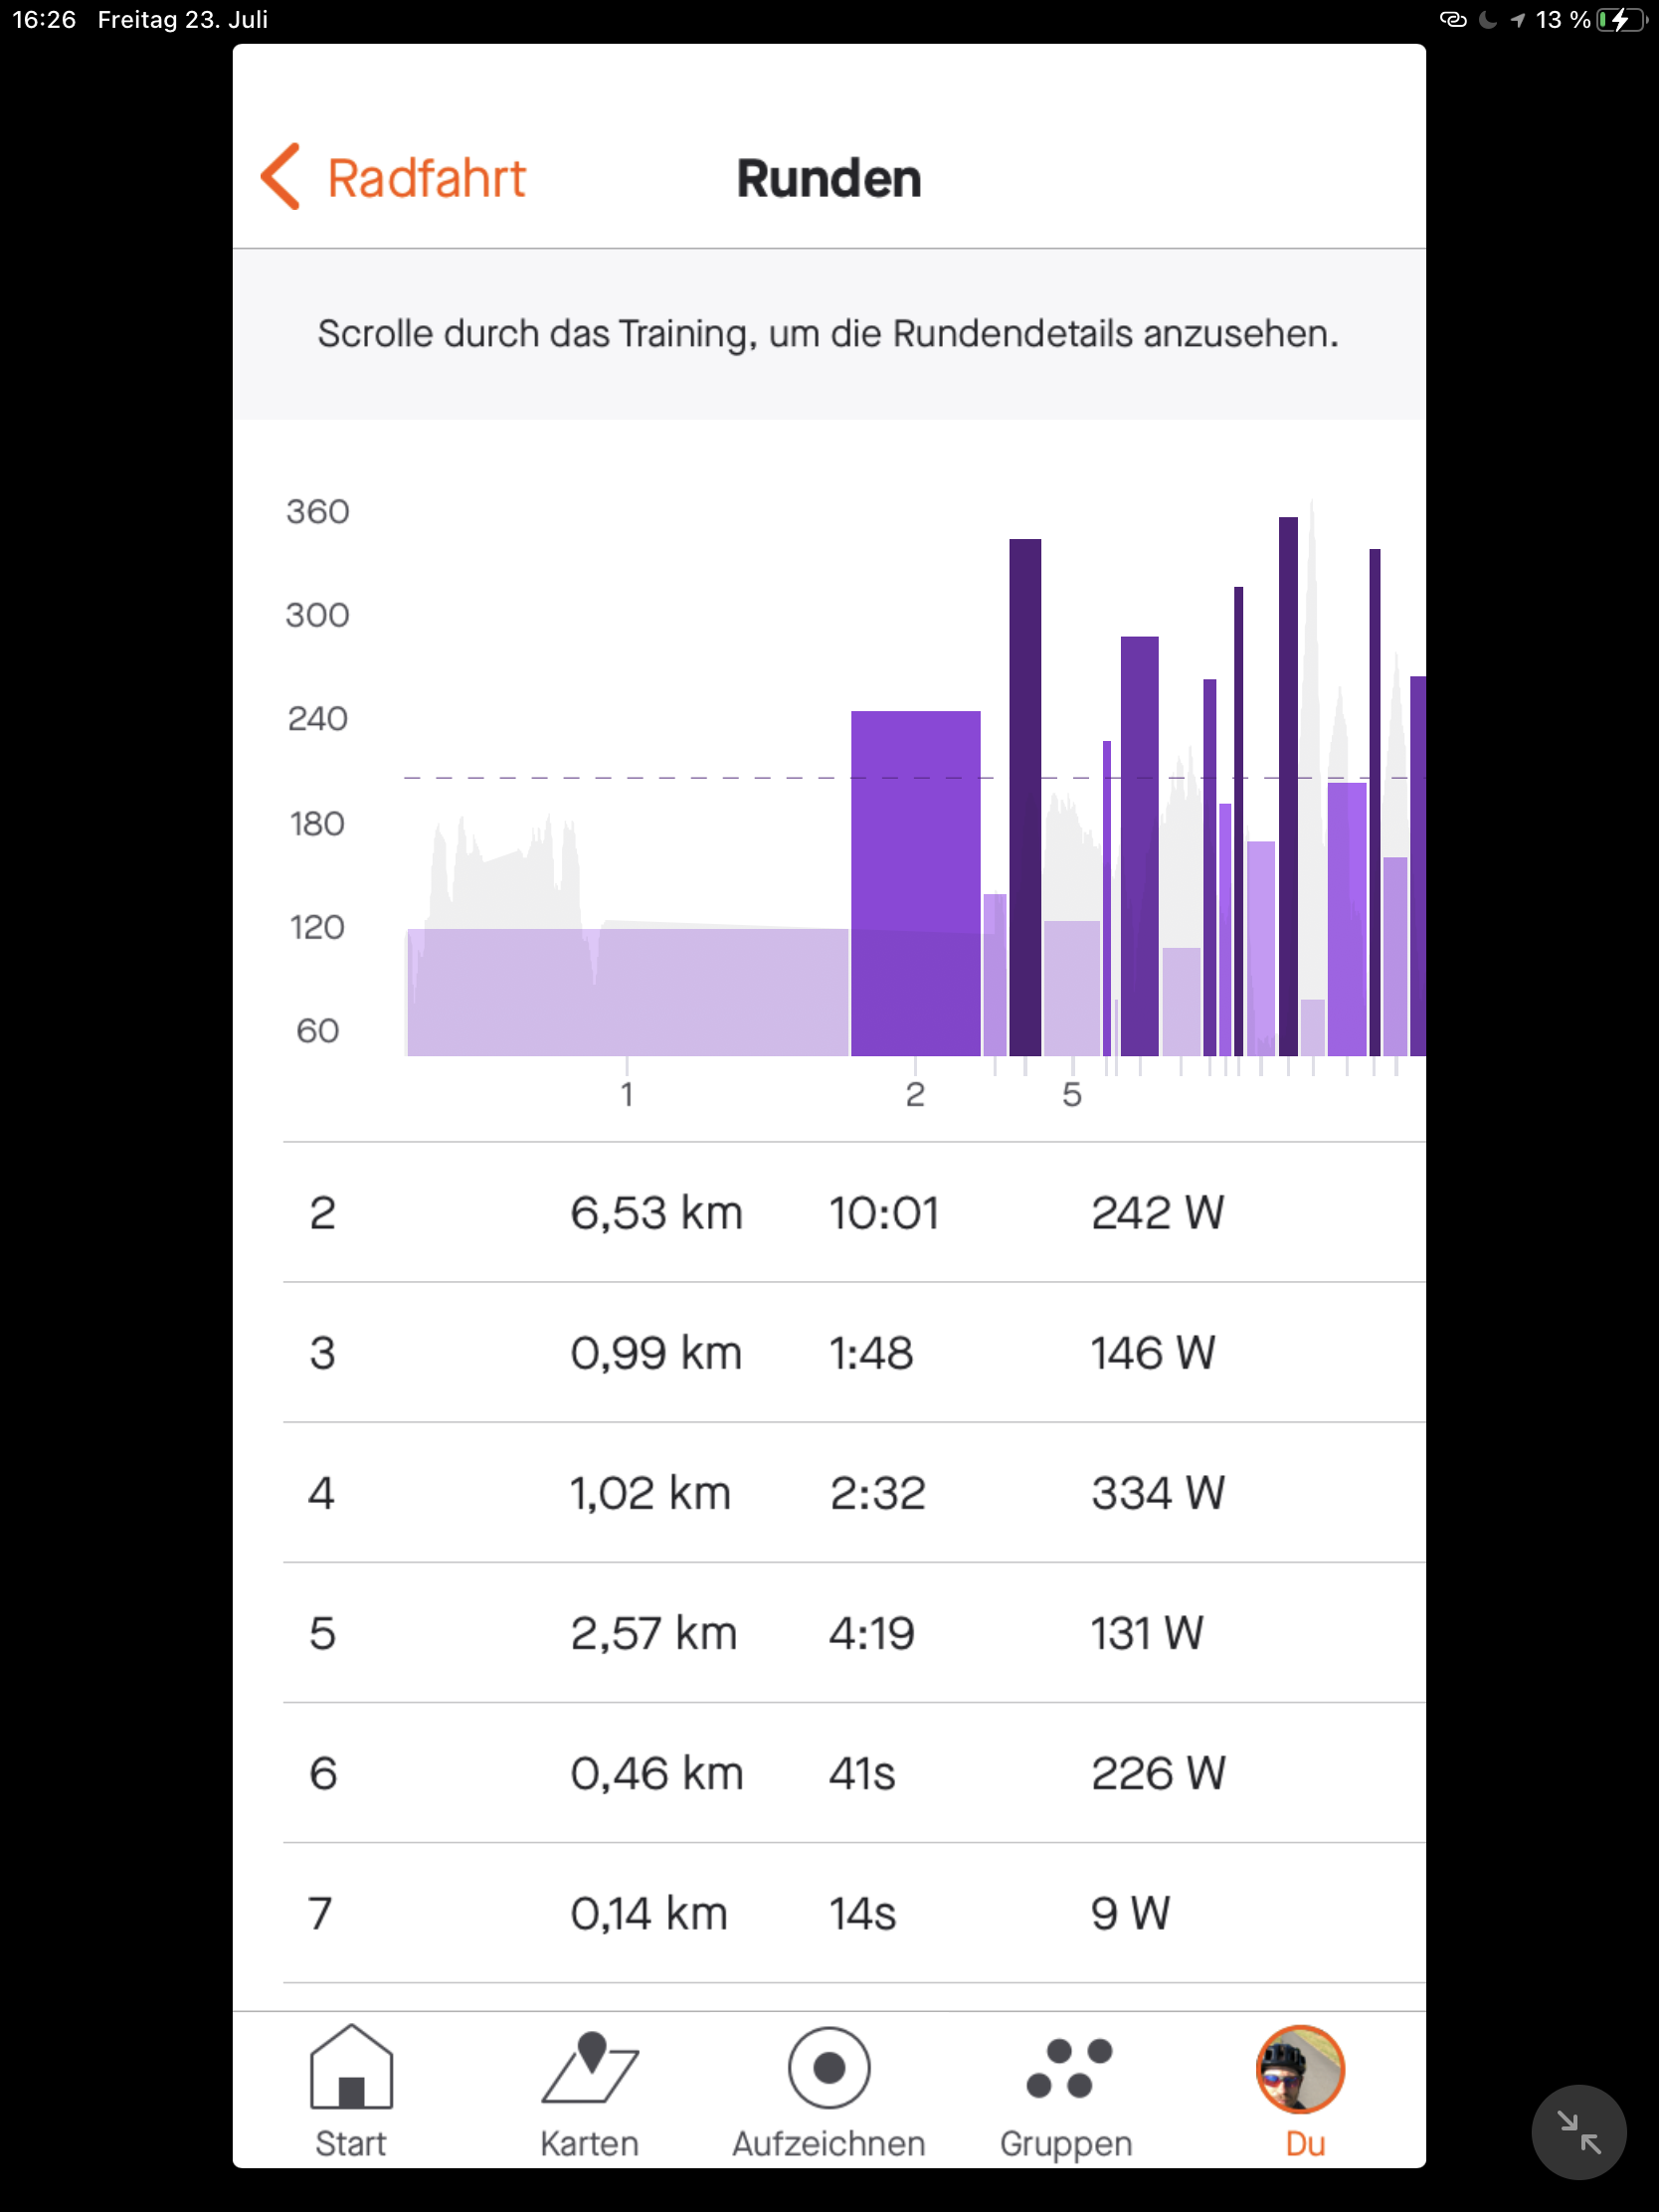Image resolution: width=1659 pixels, height=2212 pixels.
Task: Open the Karten map pin icon
Action: coord(590,2066)
